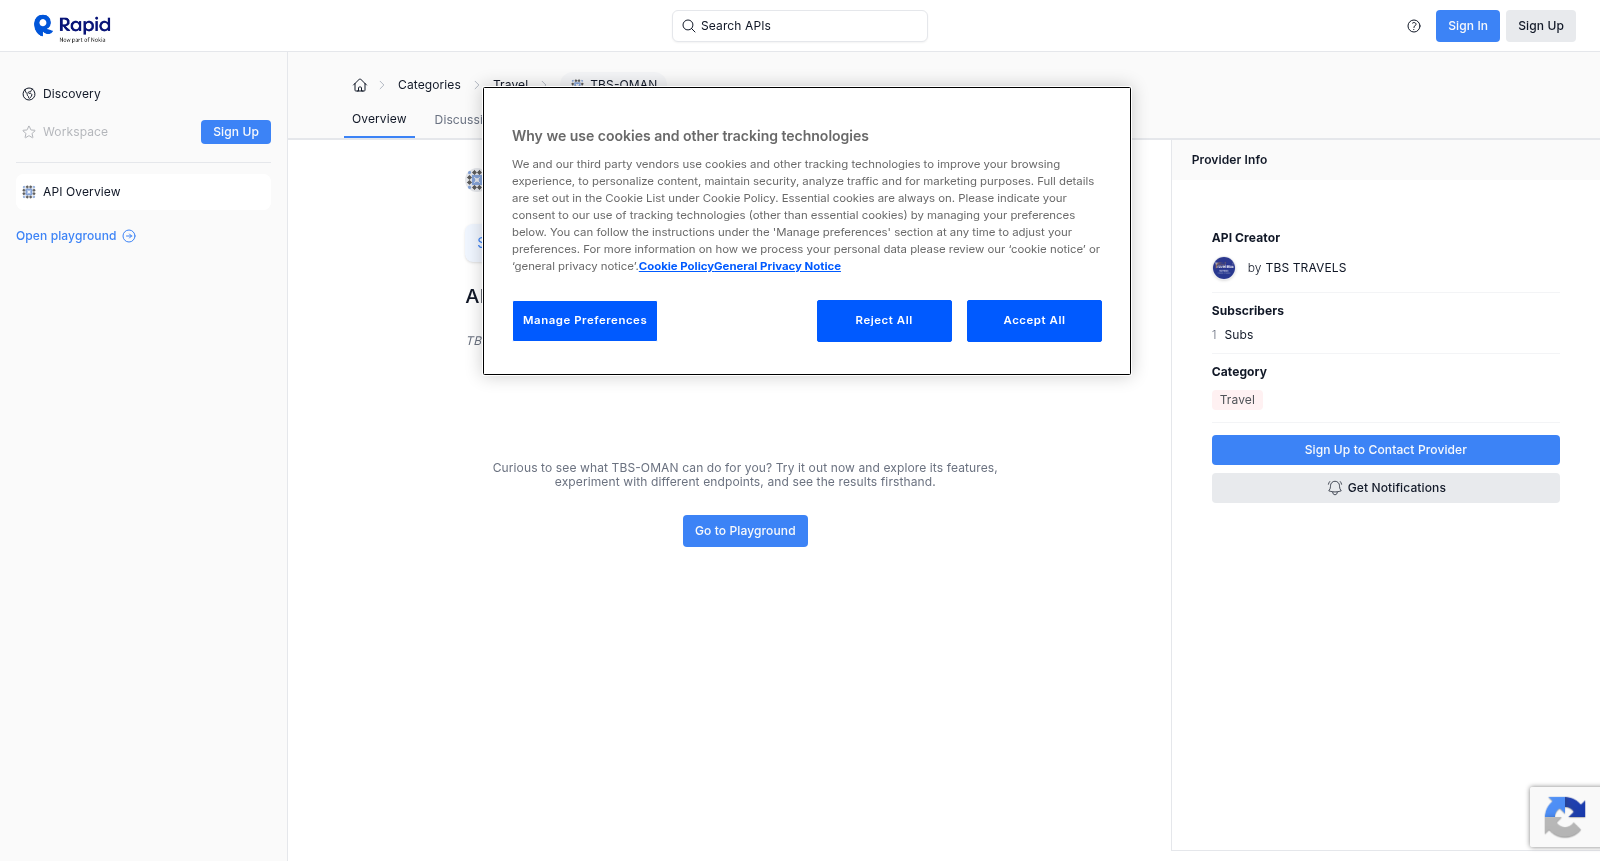The height and width of the screenshot is (861, 1600).
Task: Click Sign Up to Contact Provider
Action: tap(1386, 450)
